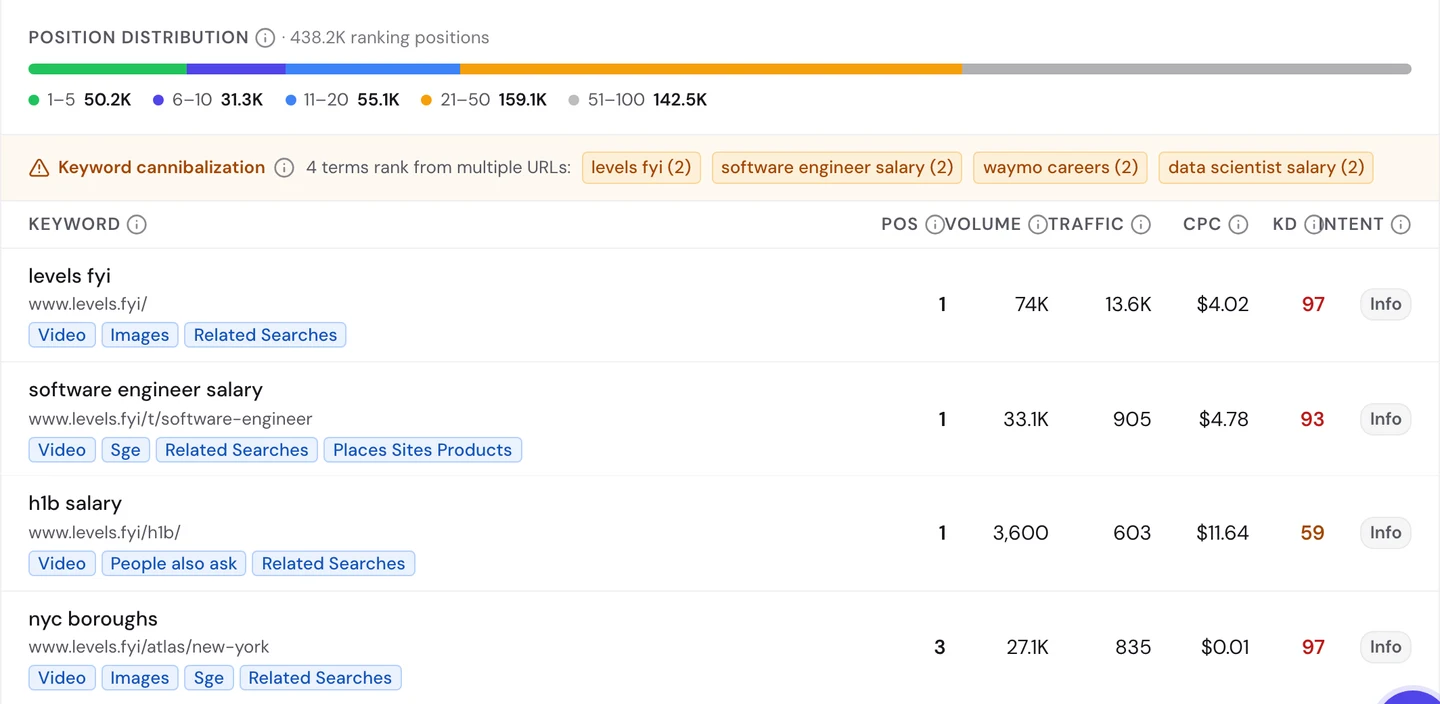Click Keyword cannibalization info icon
This screenshot has width=1440, height=704.
(284, 168)
